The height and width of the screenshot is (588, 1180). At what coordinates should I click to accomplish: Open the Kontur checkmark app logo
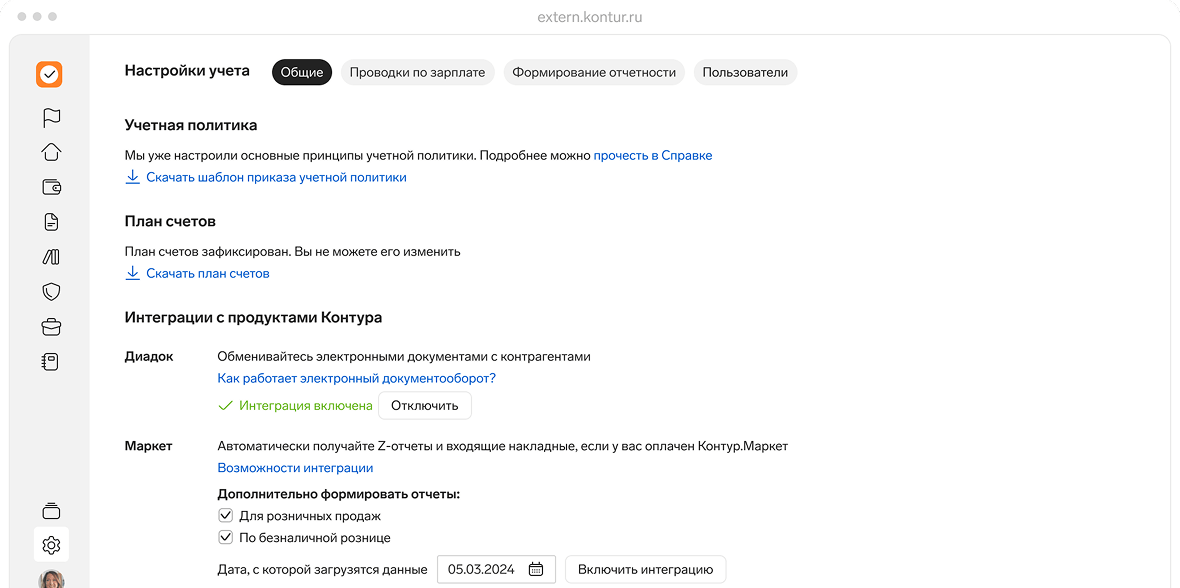click(x=49, y=74)
